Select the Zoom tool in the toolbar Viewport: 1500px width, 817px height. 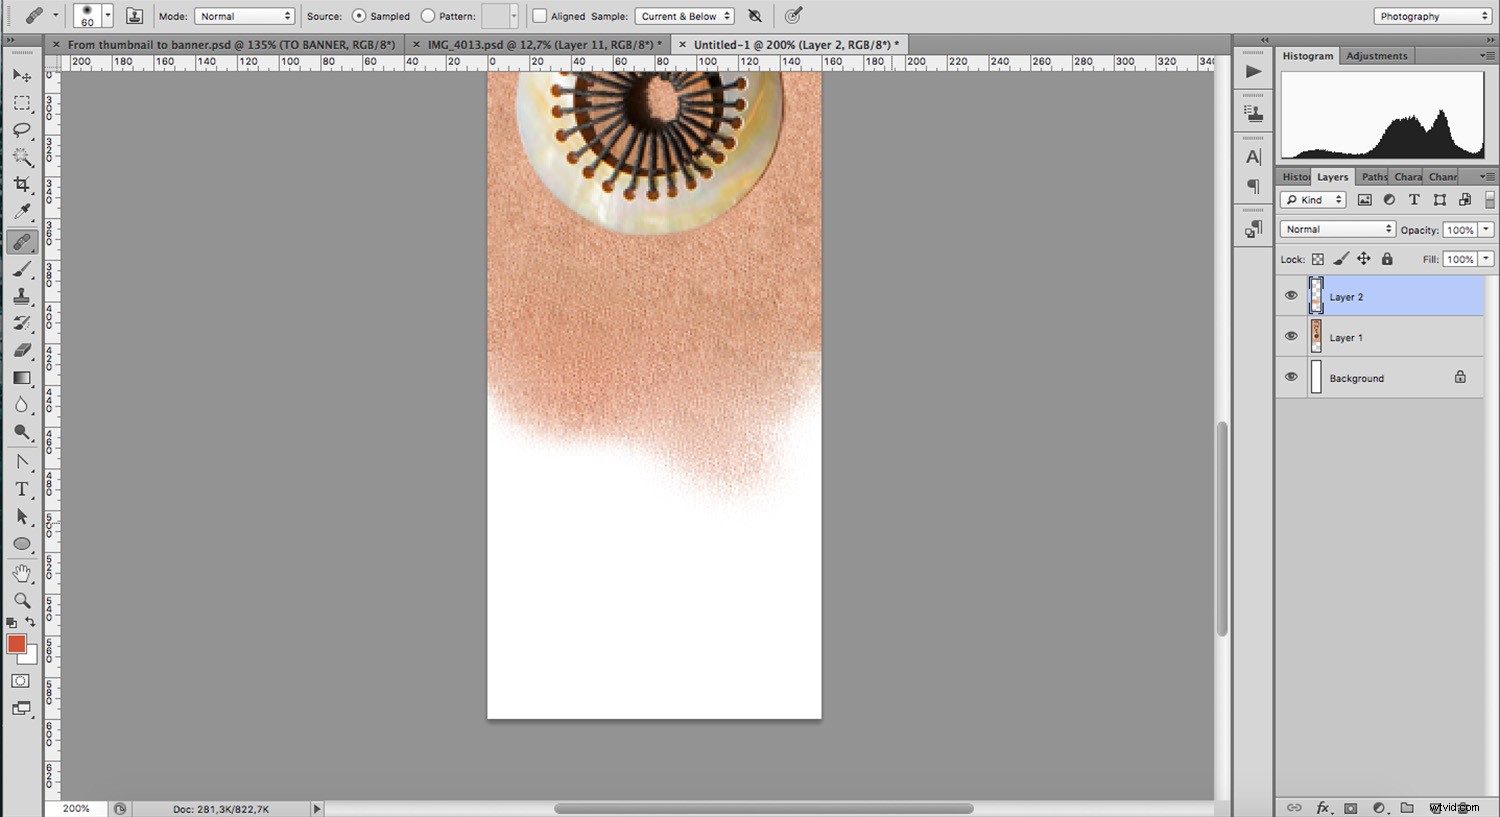pos(21,601)
